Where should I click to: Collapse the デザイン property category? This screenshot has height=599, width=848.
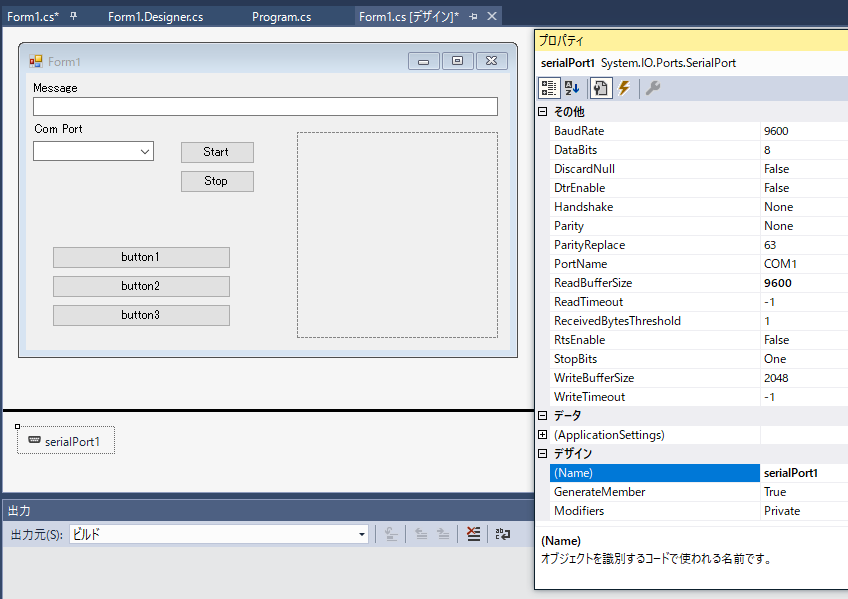pos(542,453)
